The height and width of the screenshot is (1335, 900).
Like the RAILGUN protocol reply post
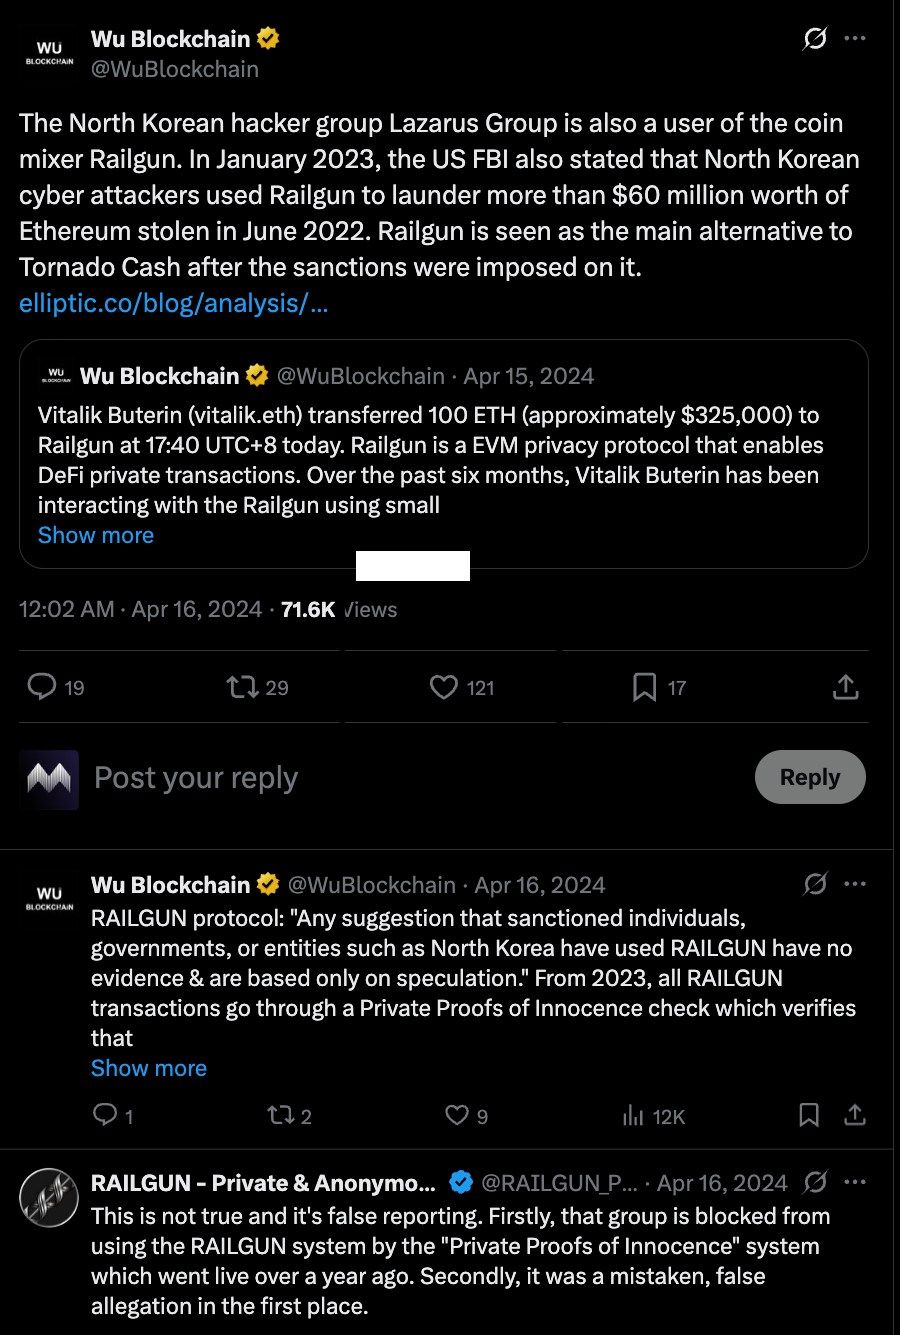pos(457,1115)
